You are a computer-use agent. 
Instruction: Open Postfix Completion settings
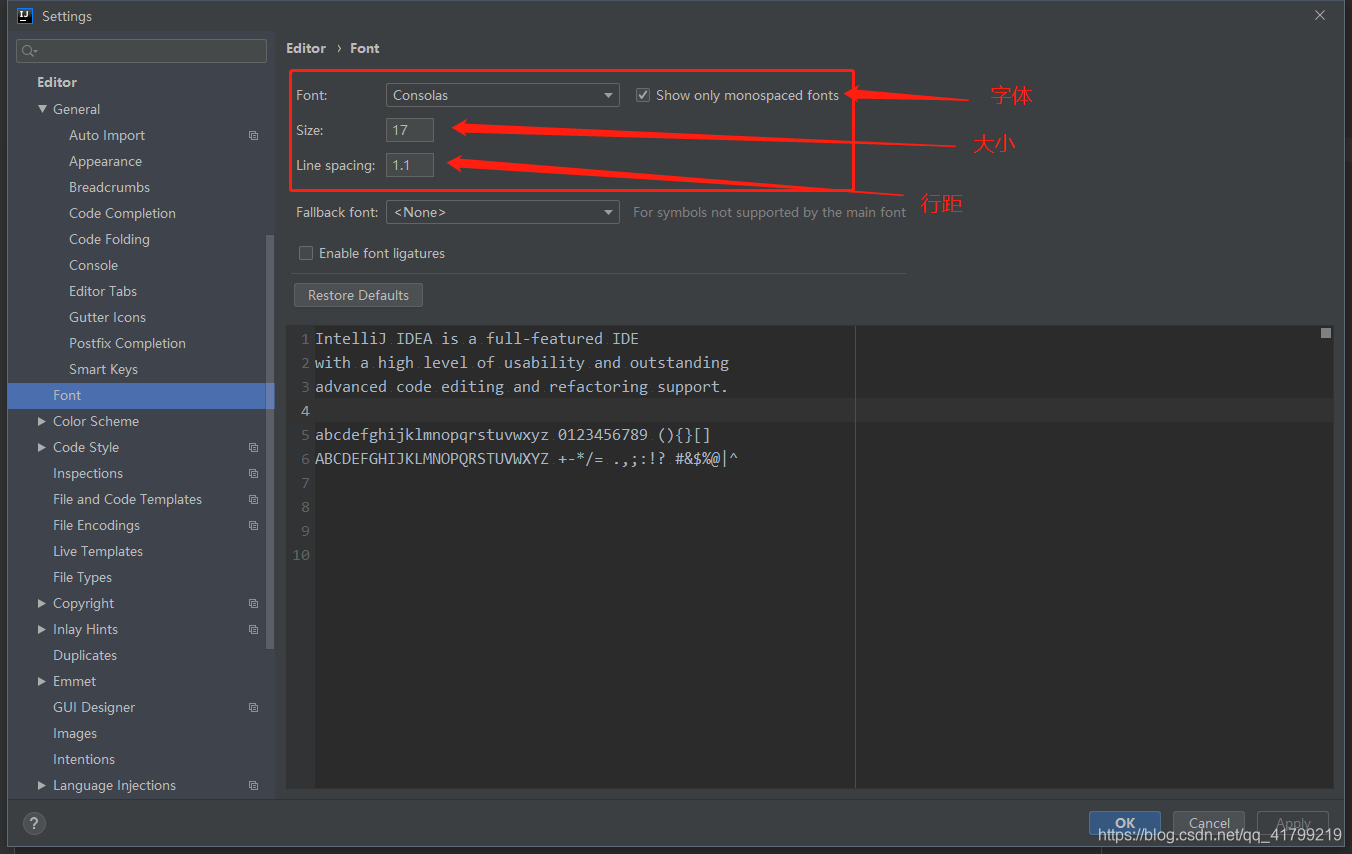tap(127, 343)
